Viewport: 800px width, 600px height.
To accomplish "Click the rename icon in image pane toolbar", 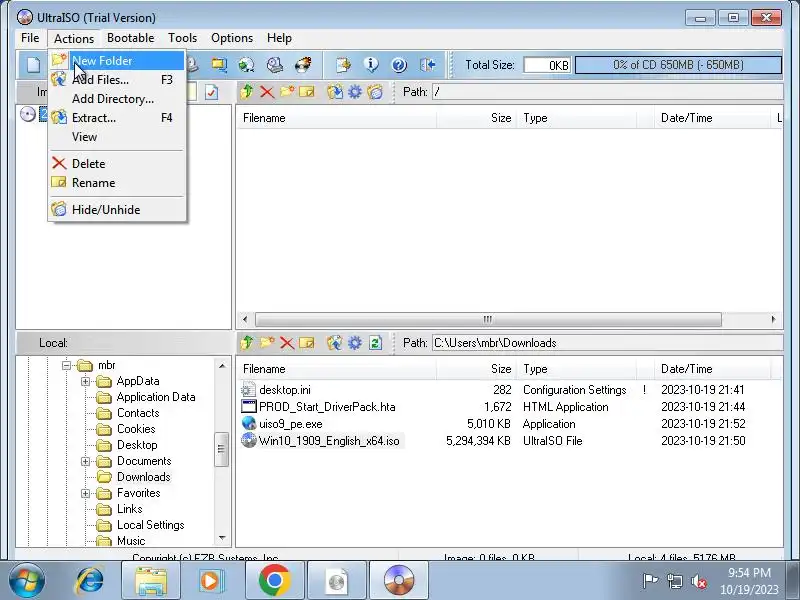I will [x=307, y=92].
